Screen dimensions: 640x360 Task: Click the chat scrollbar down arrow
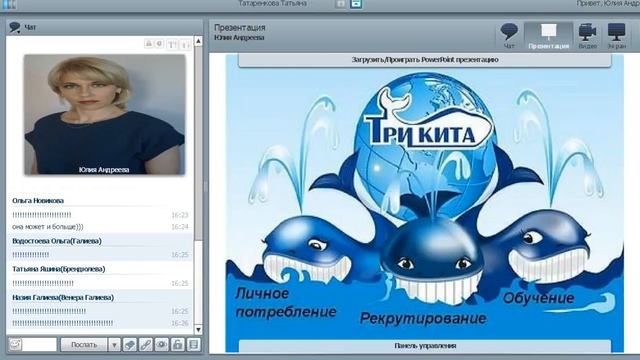click(x=198, y=329)
